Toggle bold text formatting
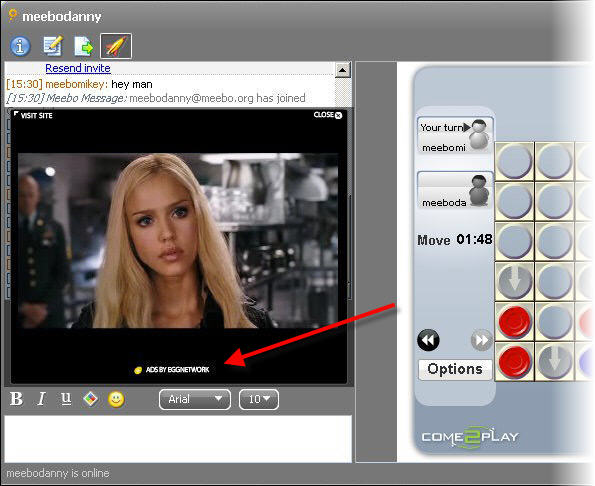This screenshot has height=486, width=595. tap(16, 399)
